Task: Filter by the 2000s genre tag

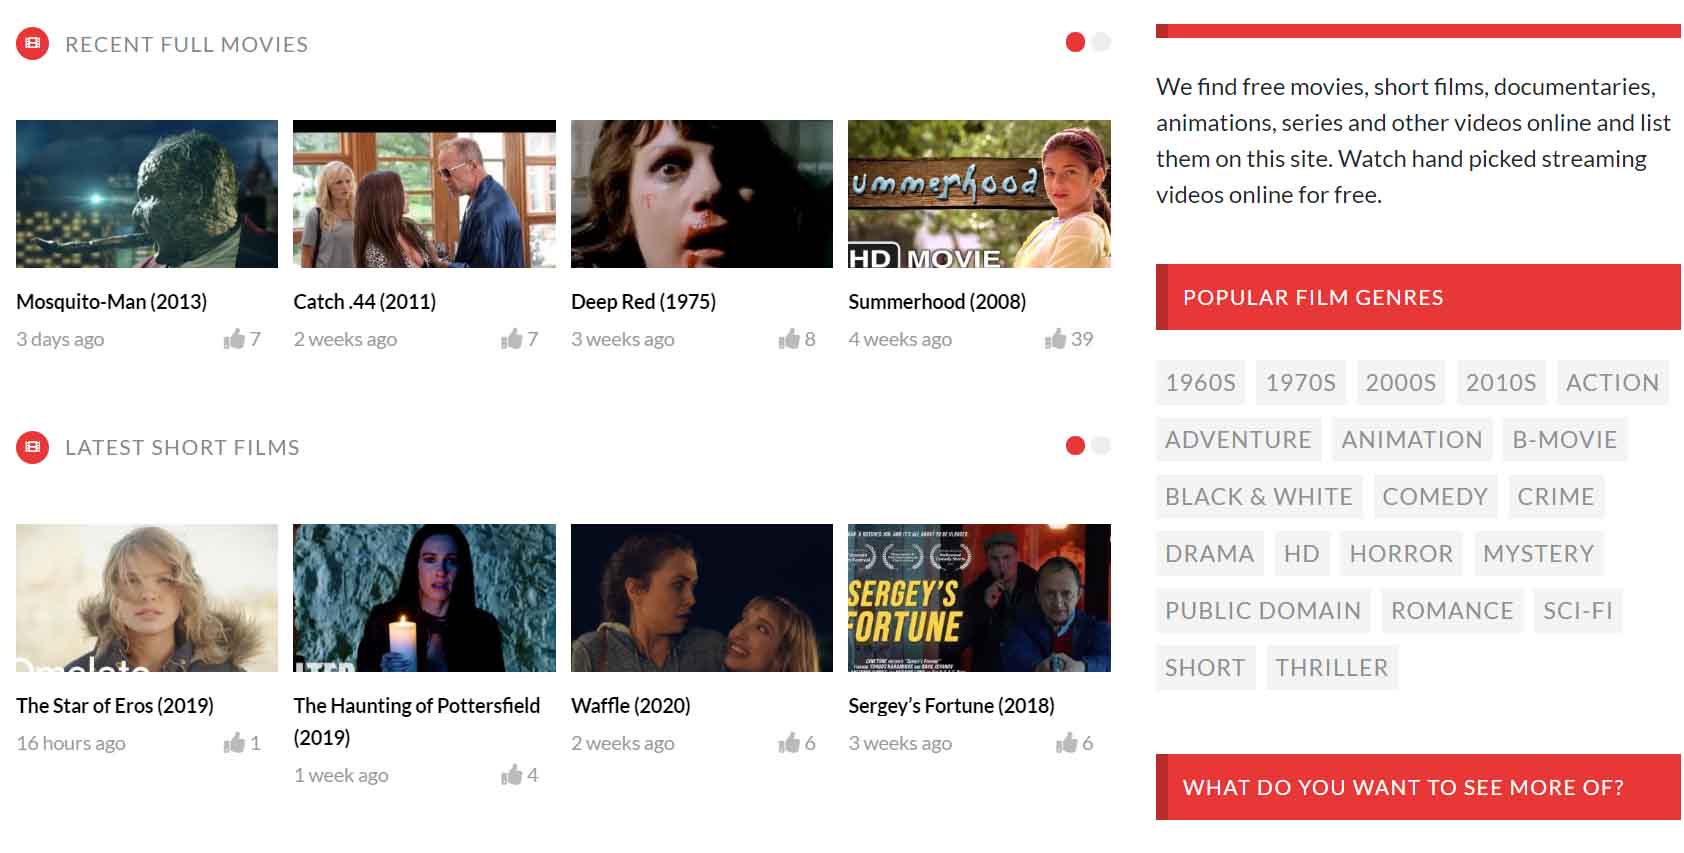Action: click(1401, 382)
